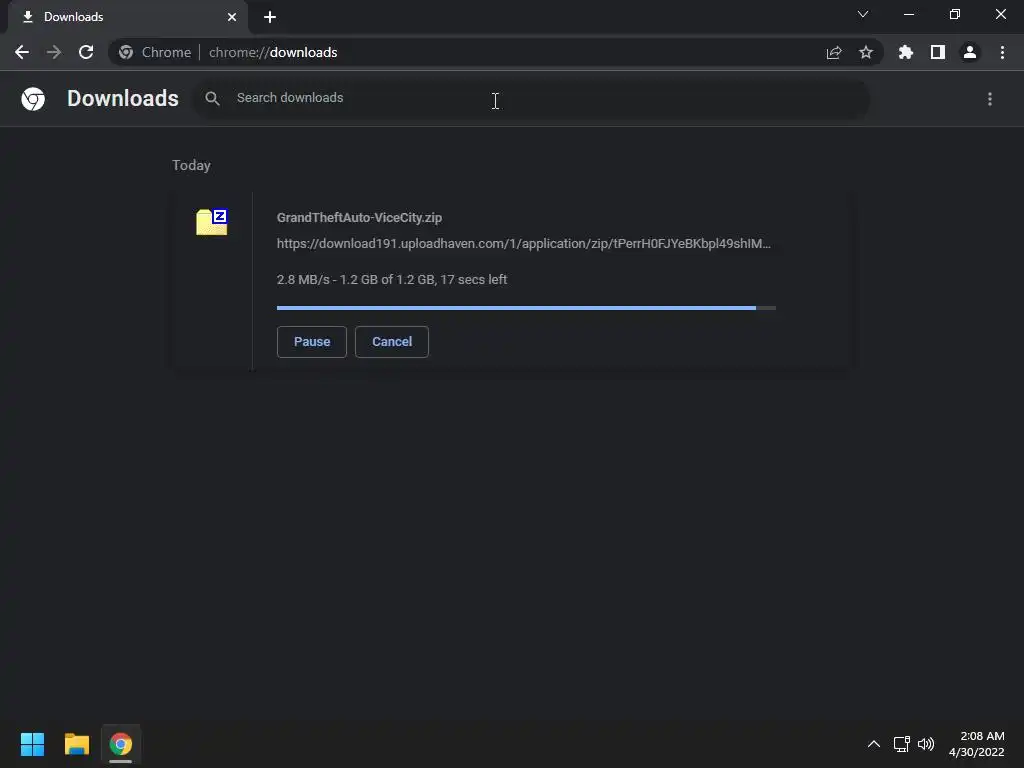Open the uploadhaven download source link
The height and width of the screenshot is (768, 1024).
tap(524, 244)
